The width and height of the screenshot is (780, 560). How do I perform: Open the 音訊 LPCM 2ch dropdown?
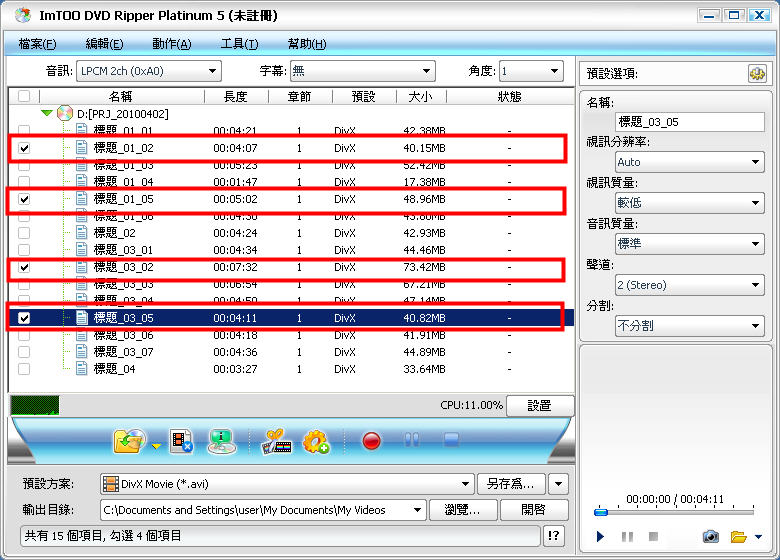149,71
